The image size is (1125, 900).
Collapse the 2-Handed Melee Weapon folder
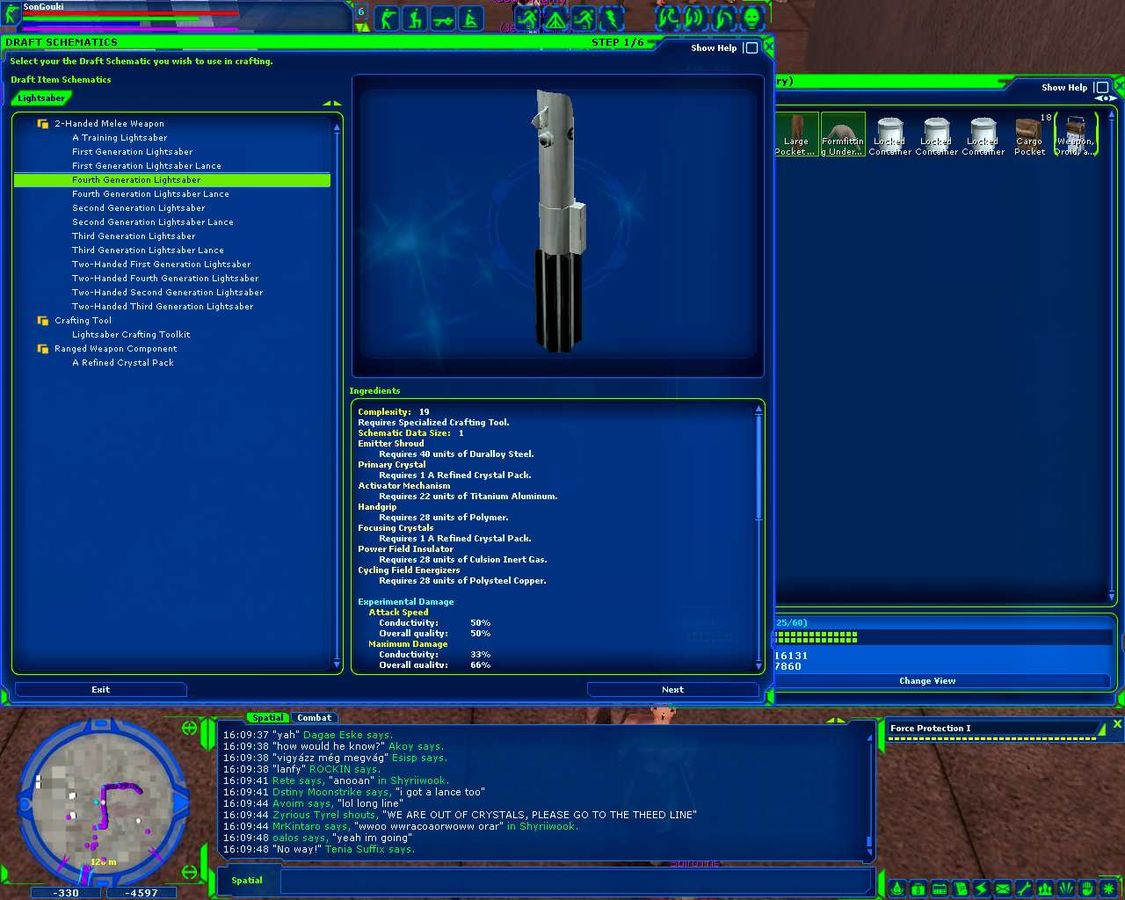pos(43,124)
